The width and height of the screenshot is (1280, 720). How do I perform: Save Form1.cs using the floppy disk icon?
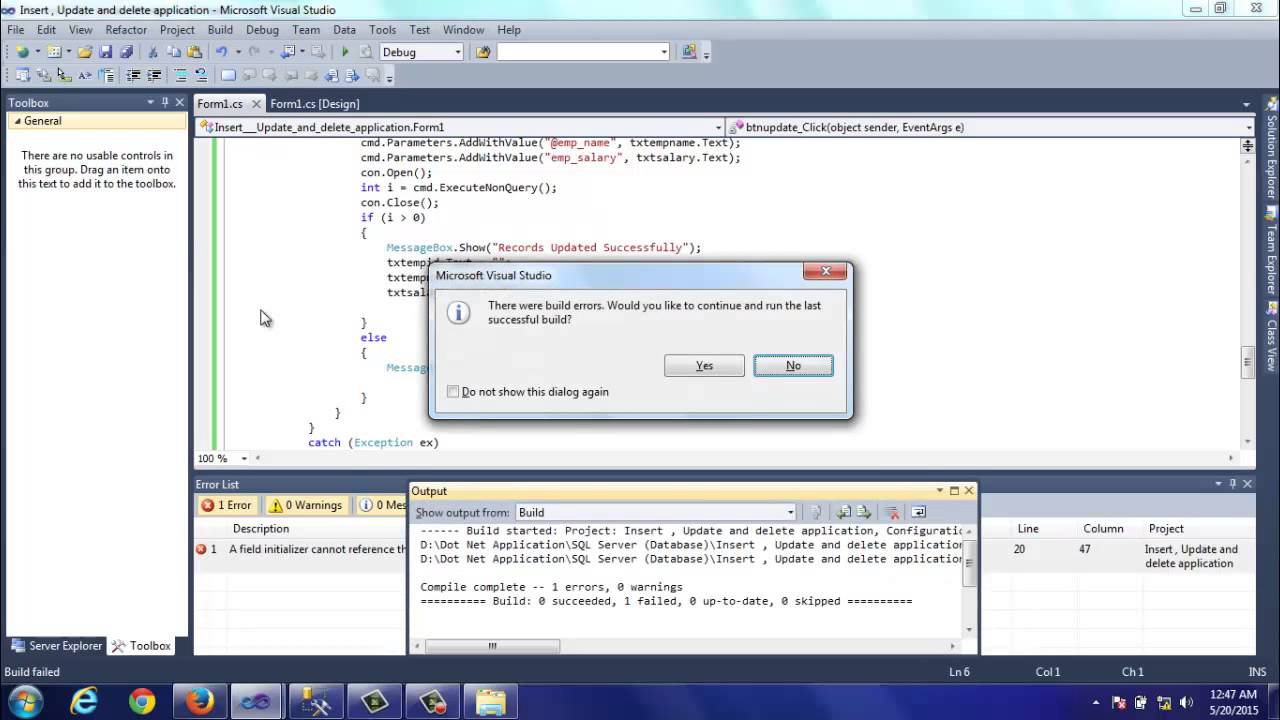click(x=105, y=52)
